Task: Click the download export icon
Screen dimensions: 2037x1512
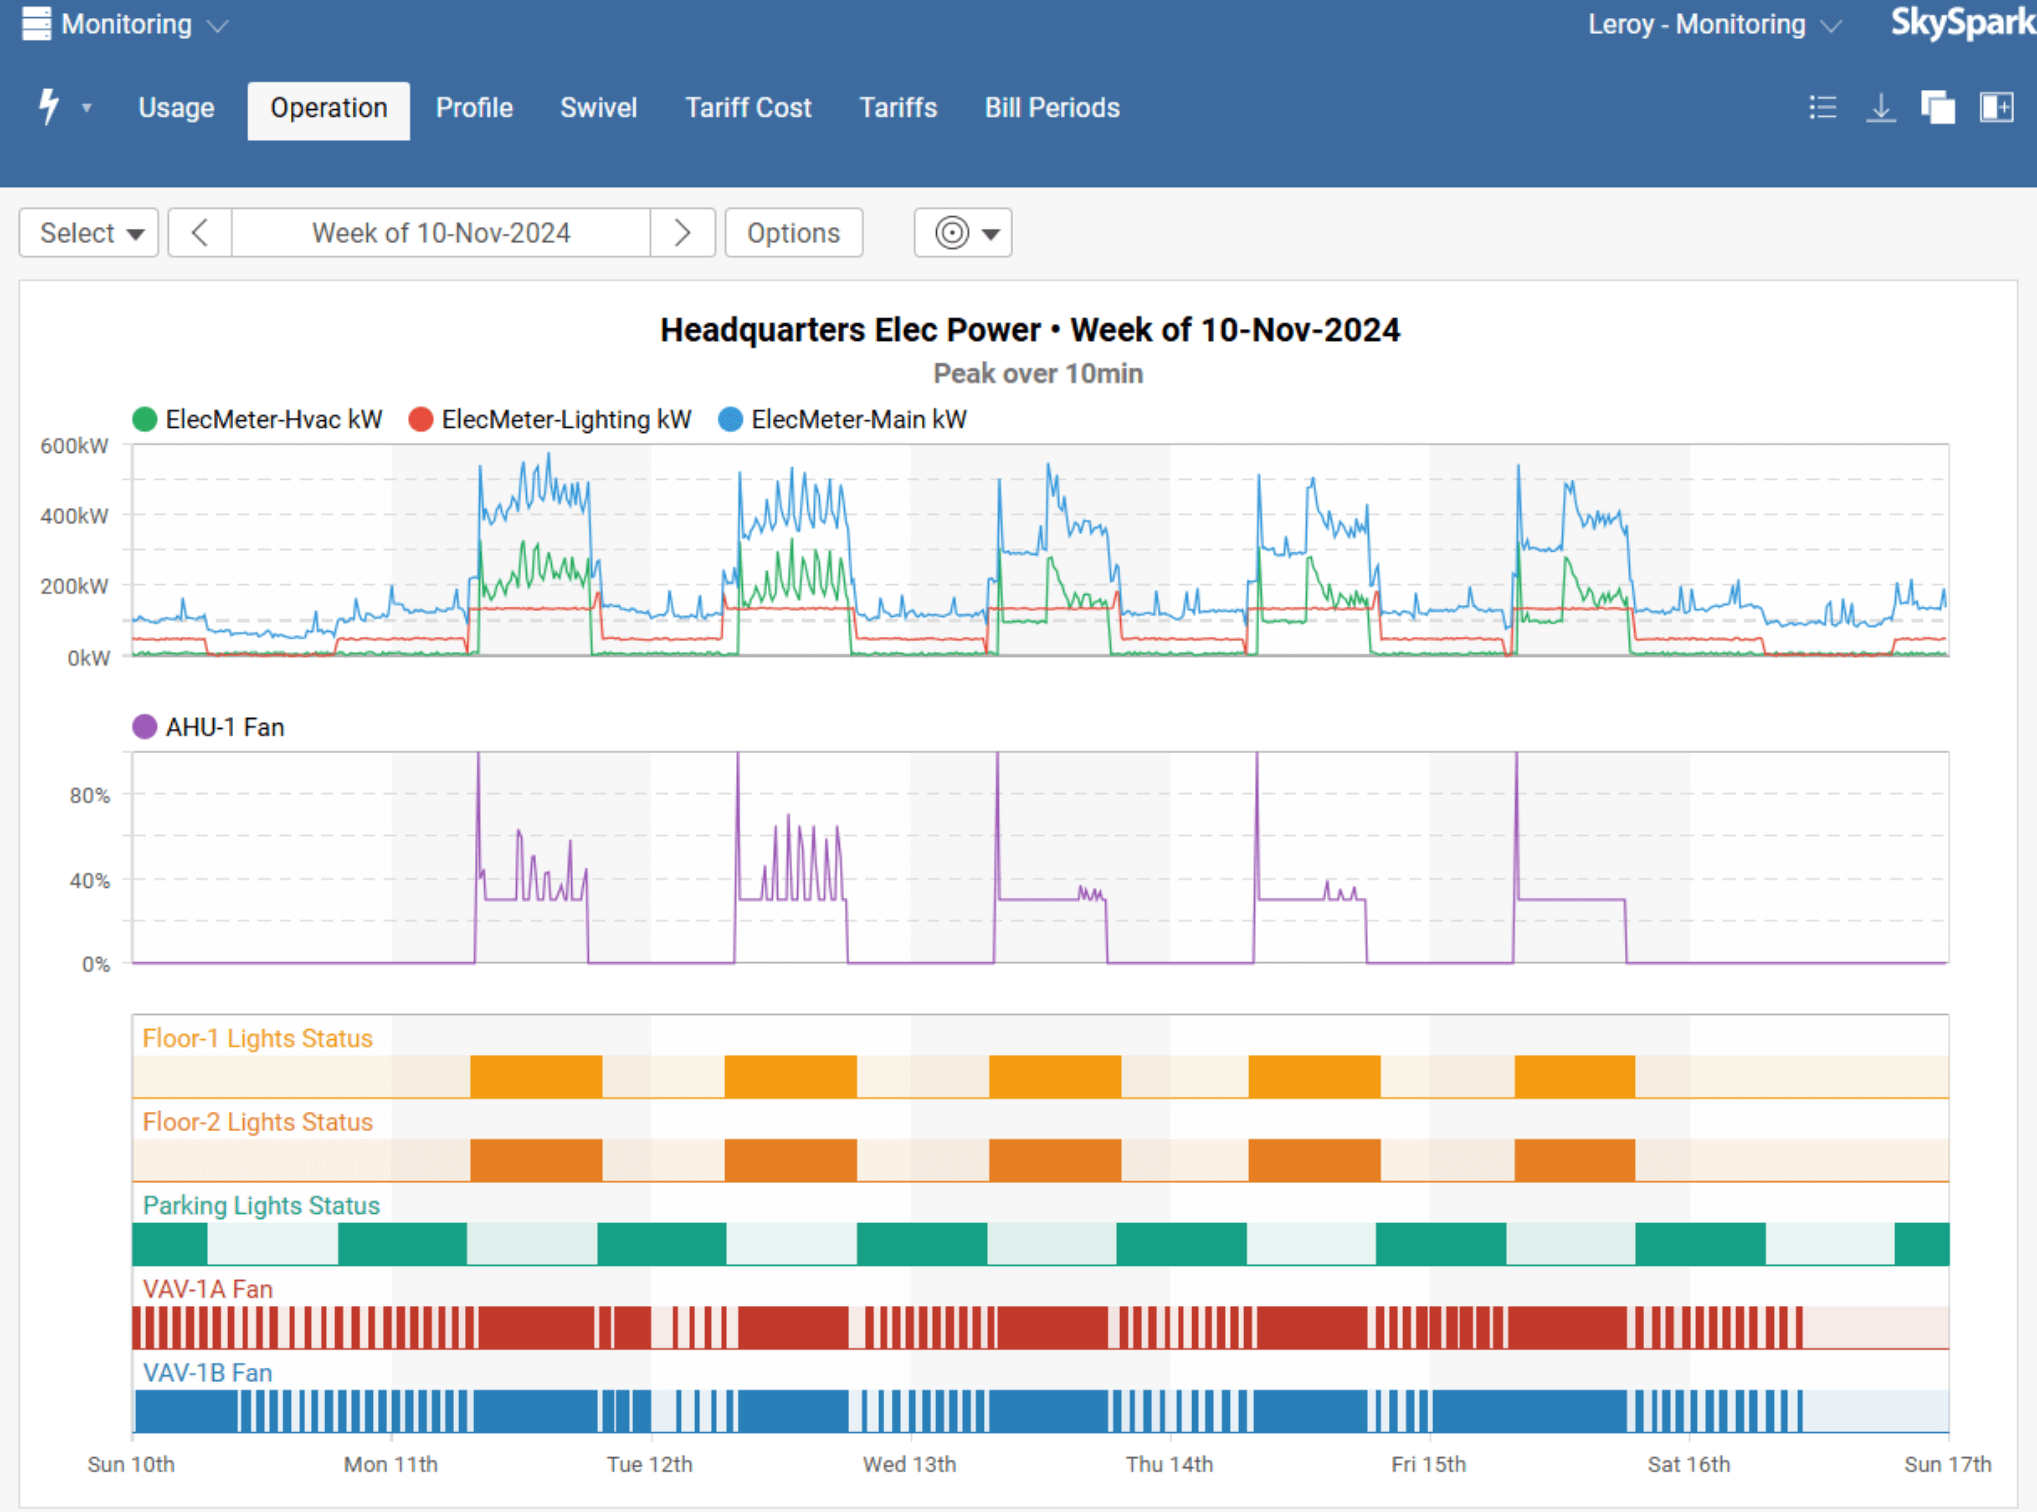Action: point(1880,107)
